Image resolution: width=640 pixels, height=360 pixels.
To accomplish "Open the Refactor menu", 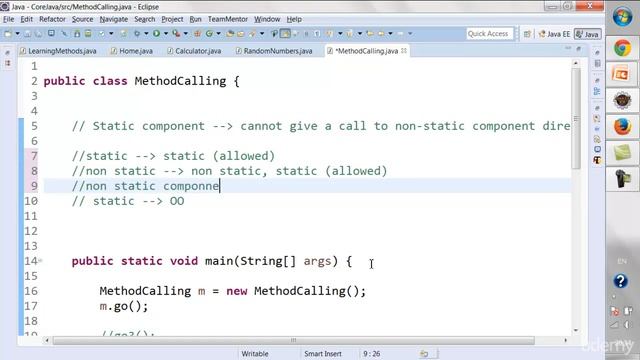I will click(x=52, y=19).
